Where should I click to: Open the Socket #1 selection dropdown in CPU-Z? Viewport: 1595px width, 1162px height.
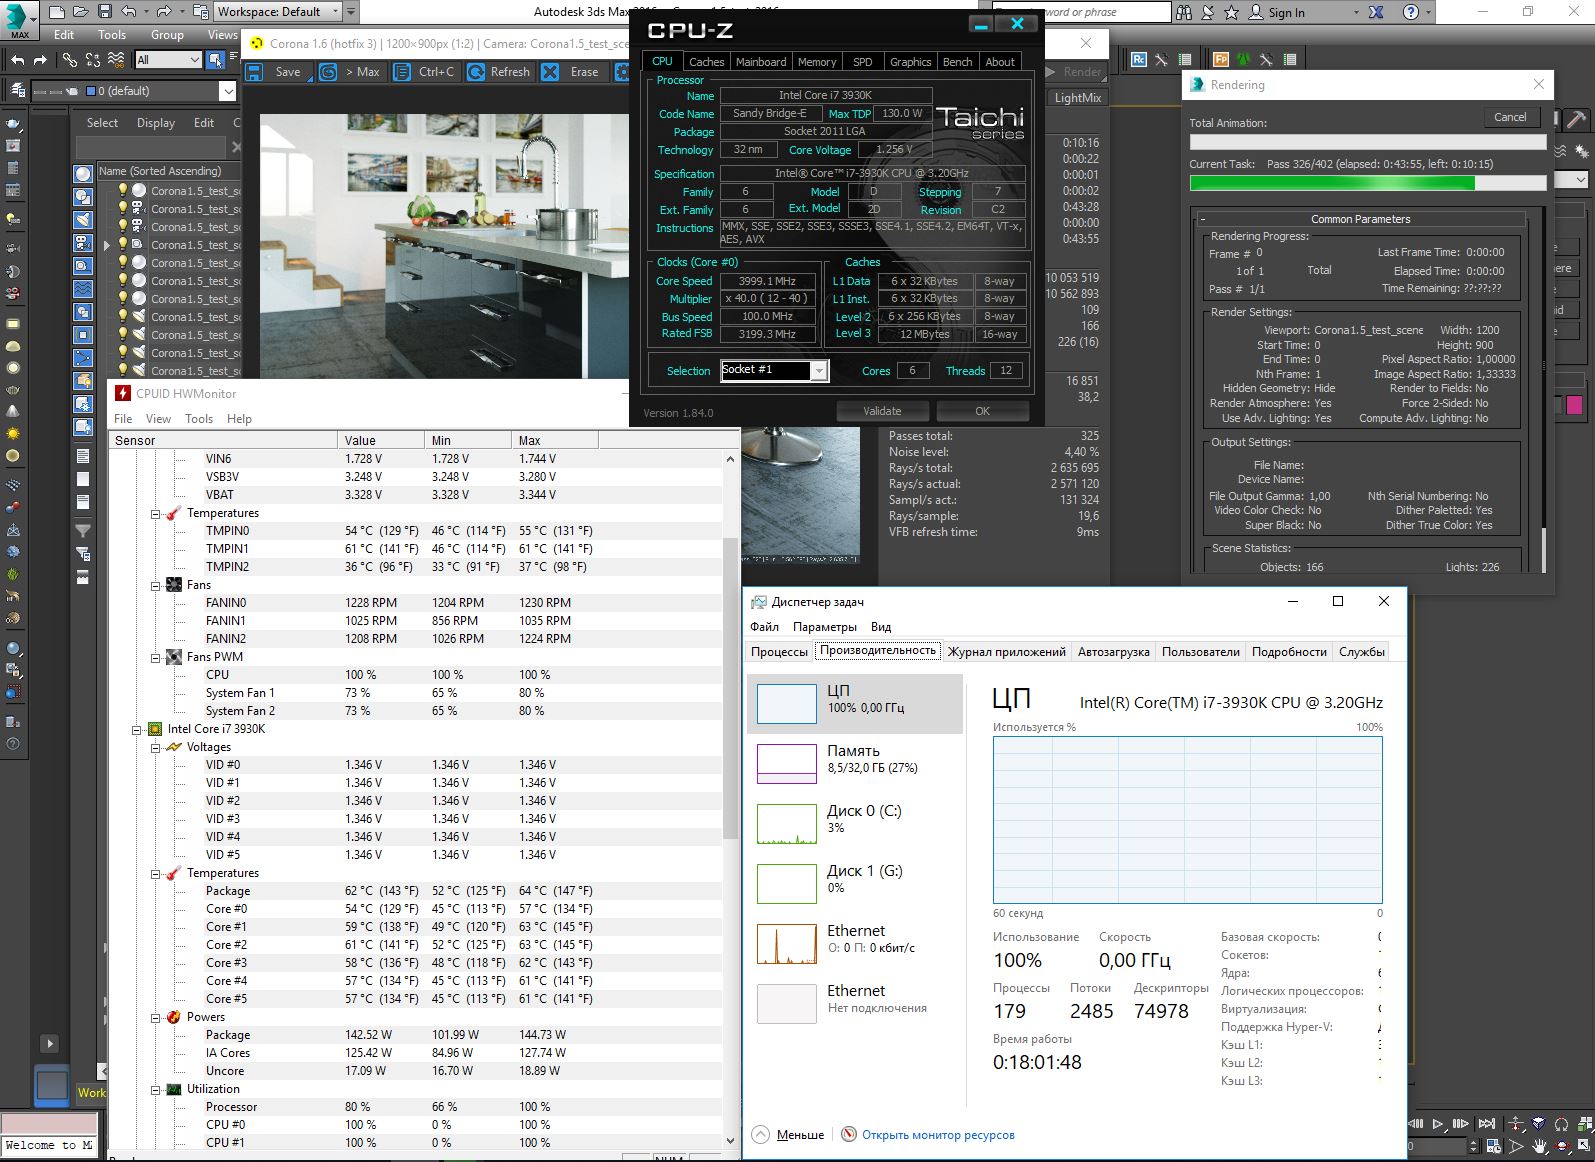(x=774, y=370)
